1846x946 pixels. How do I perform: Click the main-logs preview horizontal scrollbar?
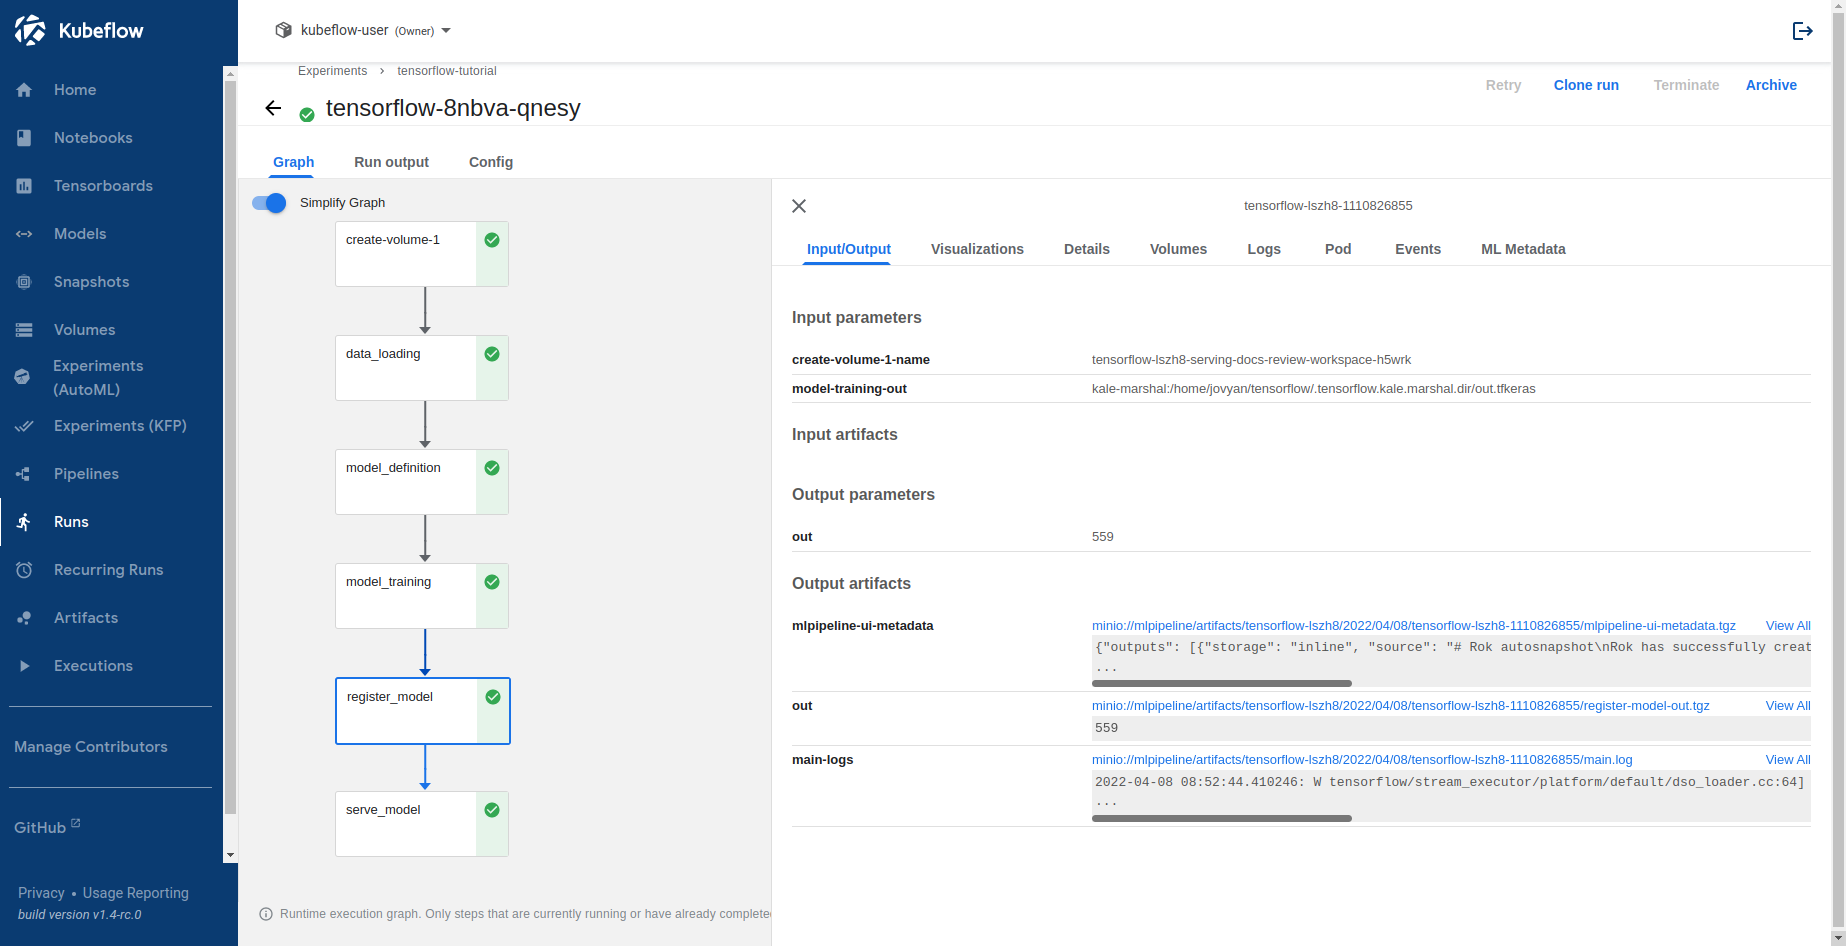coord(1222,818)
